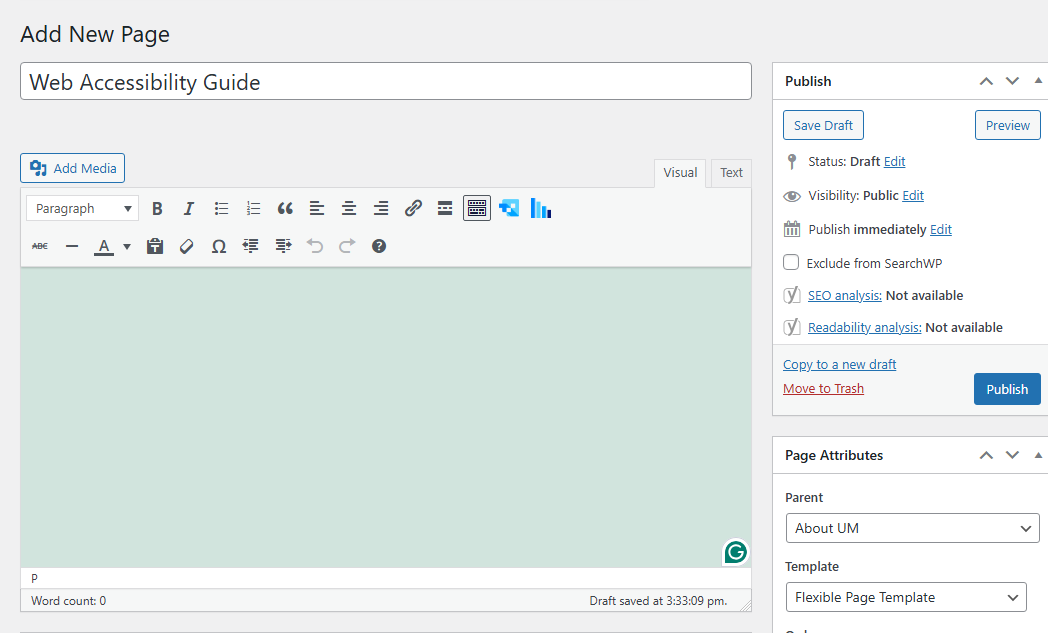Open special character Omega picker
Image resolution: width=1048 pixels, height=633 pixels.
click(x=219, y=246)
